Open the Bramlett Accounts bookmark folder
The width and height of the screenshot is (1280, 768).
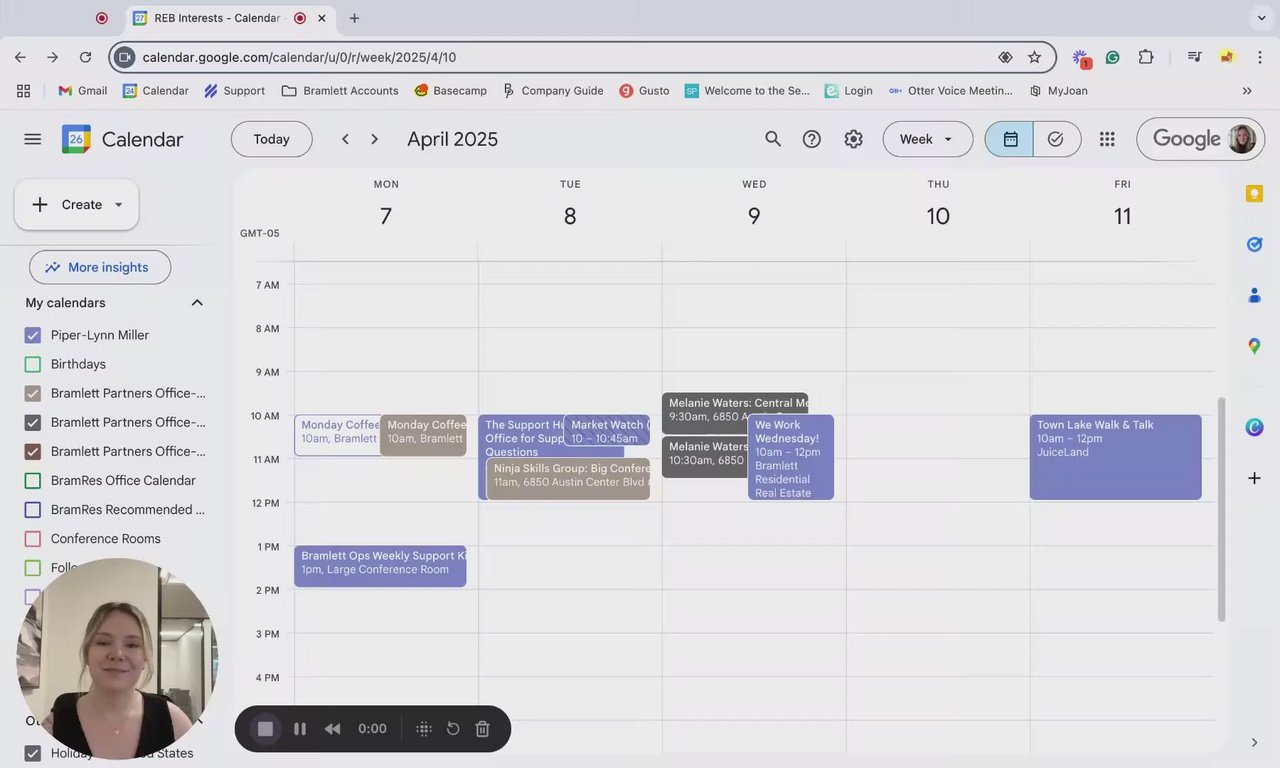pos(340,90)
